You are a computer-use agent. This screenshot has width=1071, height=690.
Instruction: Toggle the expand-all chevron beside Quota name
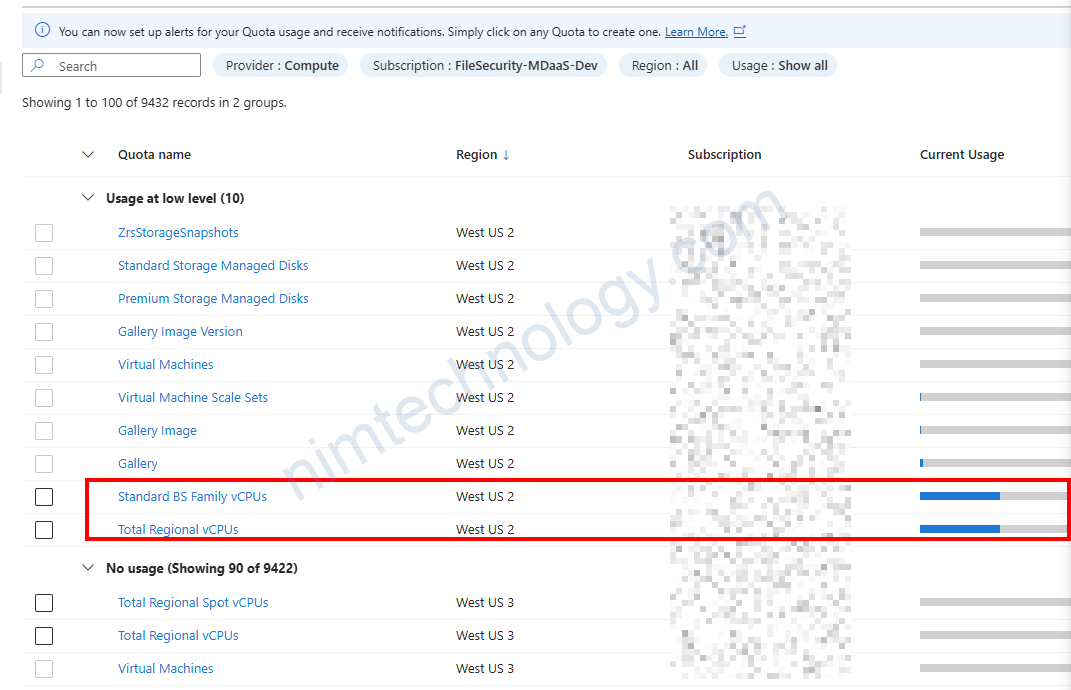click(88, 155)
